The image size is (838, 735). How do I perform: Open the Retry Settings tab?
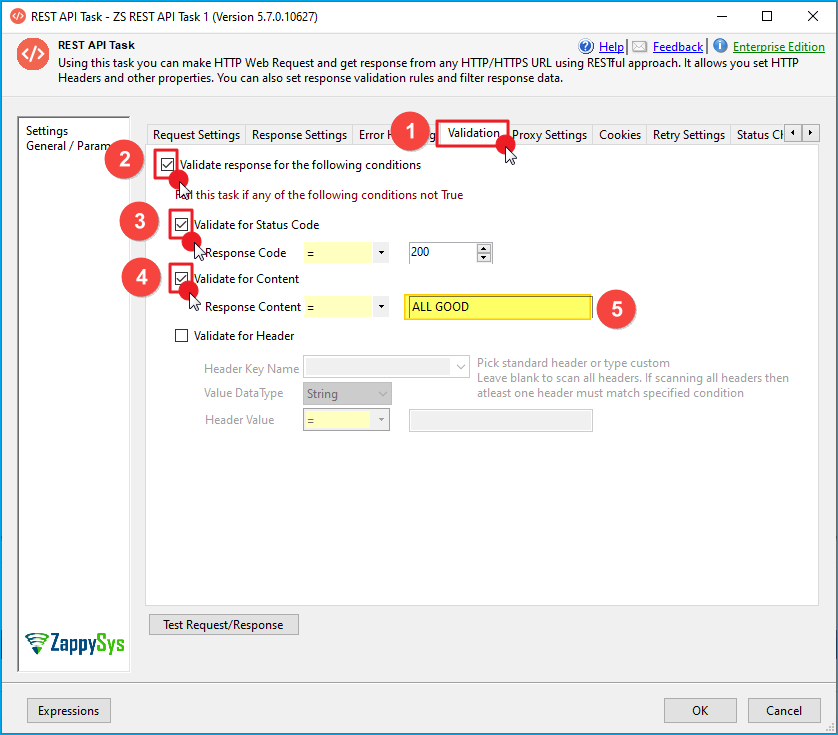(688, 135)
